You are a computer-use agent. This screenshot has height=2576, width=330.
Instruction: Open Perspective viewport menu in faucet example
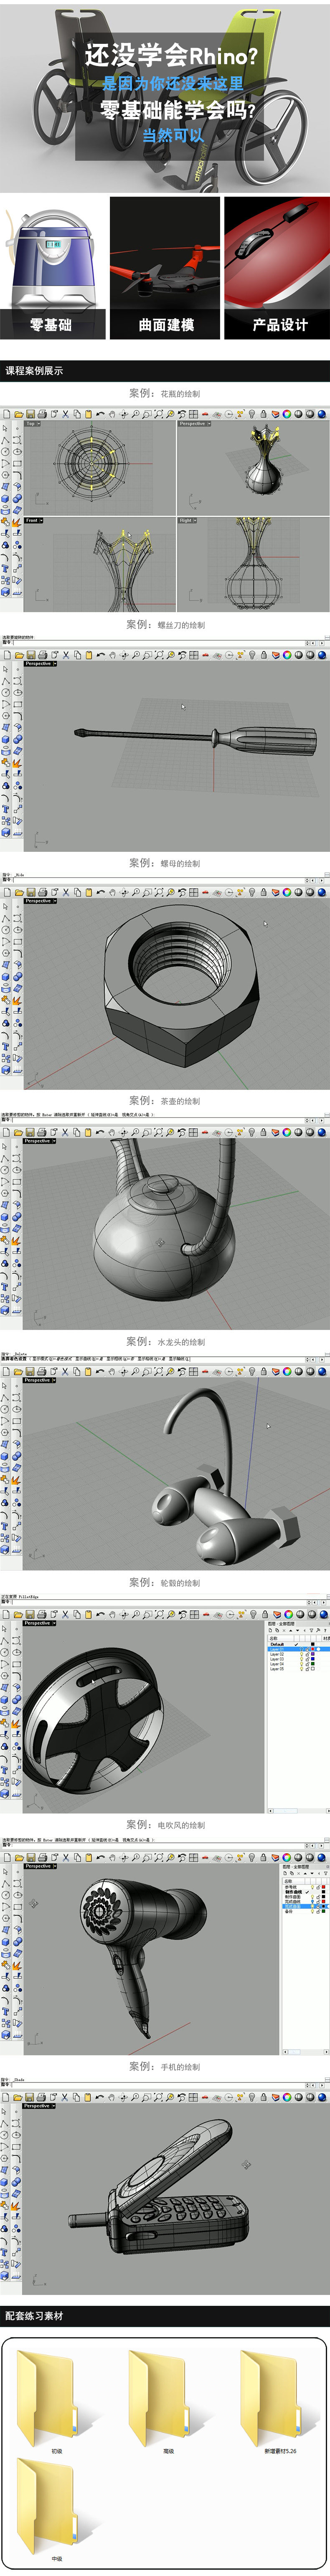[40, 1380]
